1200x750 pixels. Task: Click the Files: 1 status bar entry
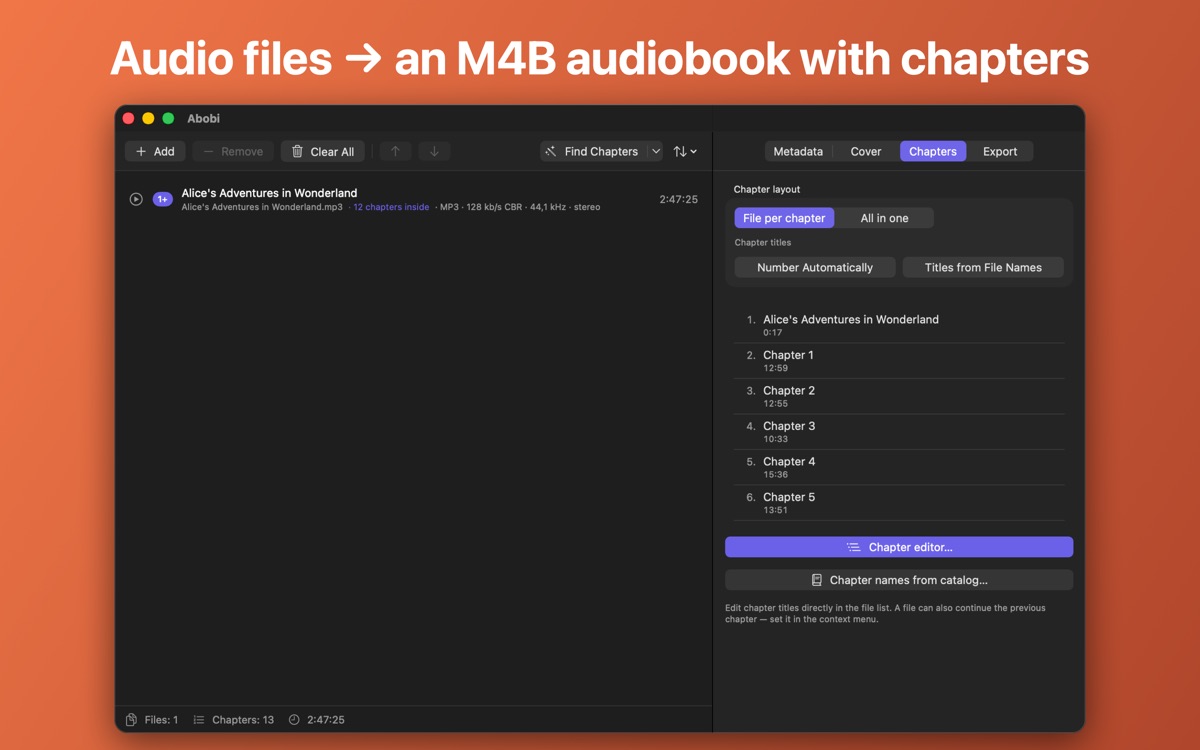point(152,720)
